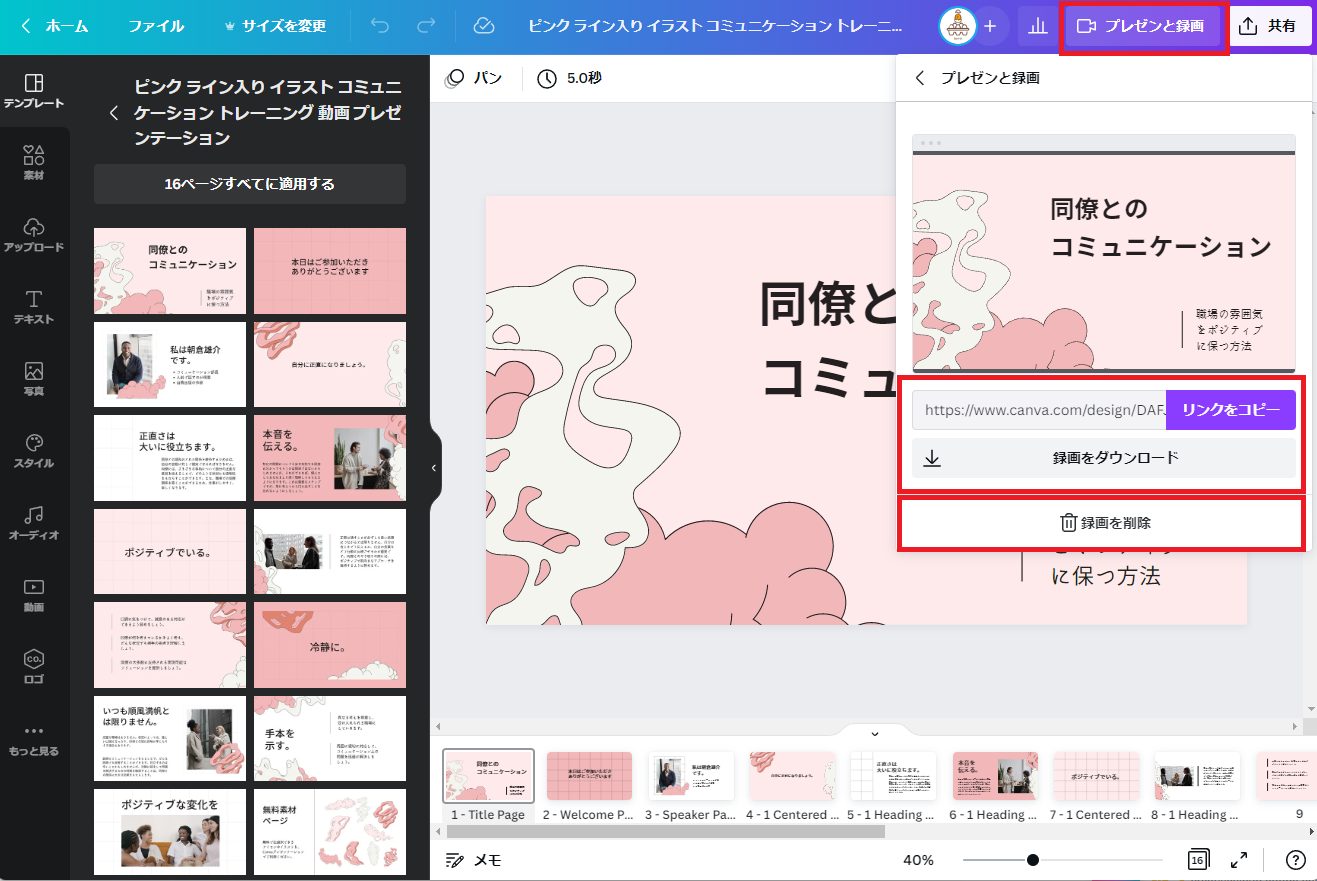Screen dimensions: 1317x881
Task: Click the プレゼンと録画 button
Action: click(x=1143, y=26)
